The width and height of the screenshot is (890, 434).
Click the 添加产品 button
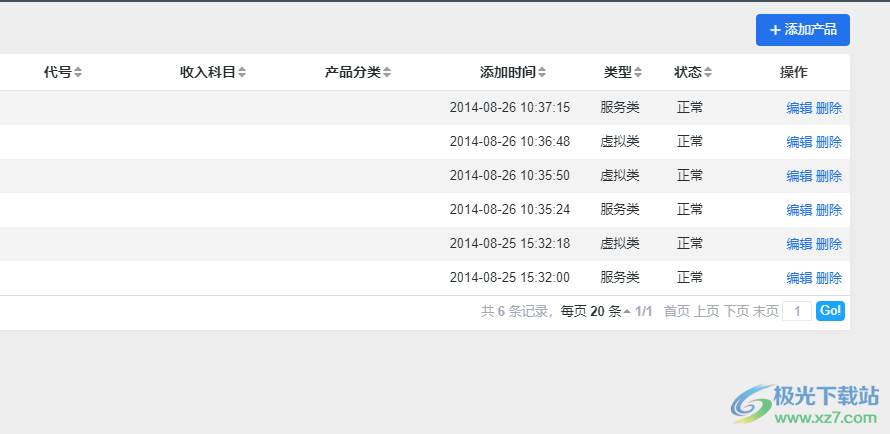point(803,30)
